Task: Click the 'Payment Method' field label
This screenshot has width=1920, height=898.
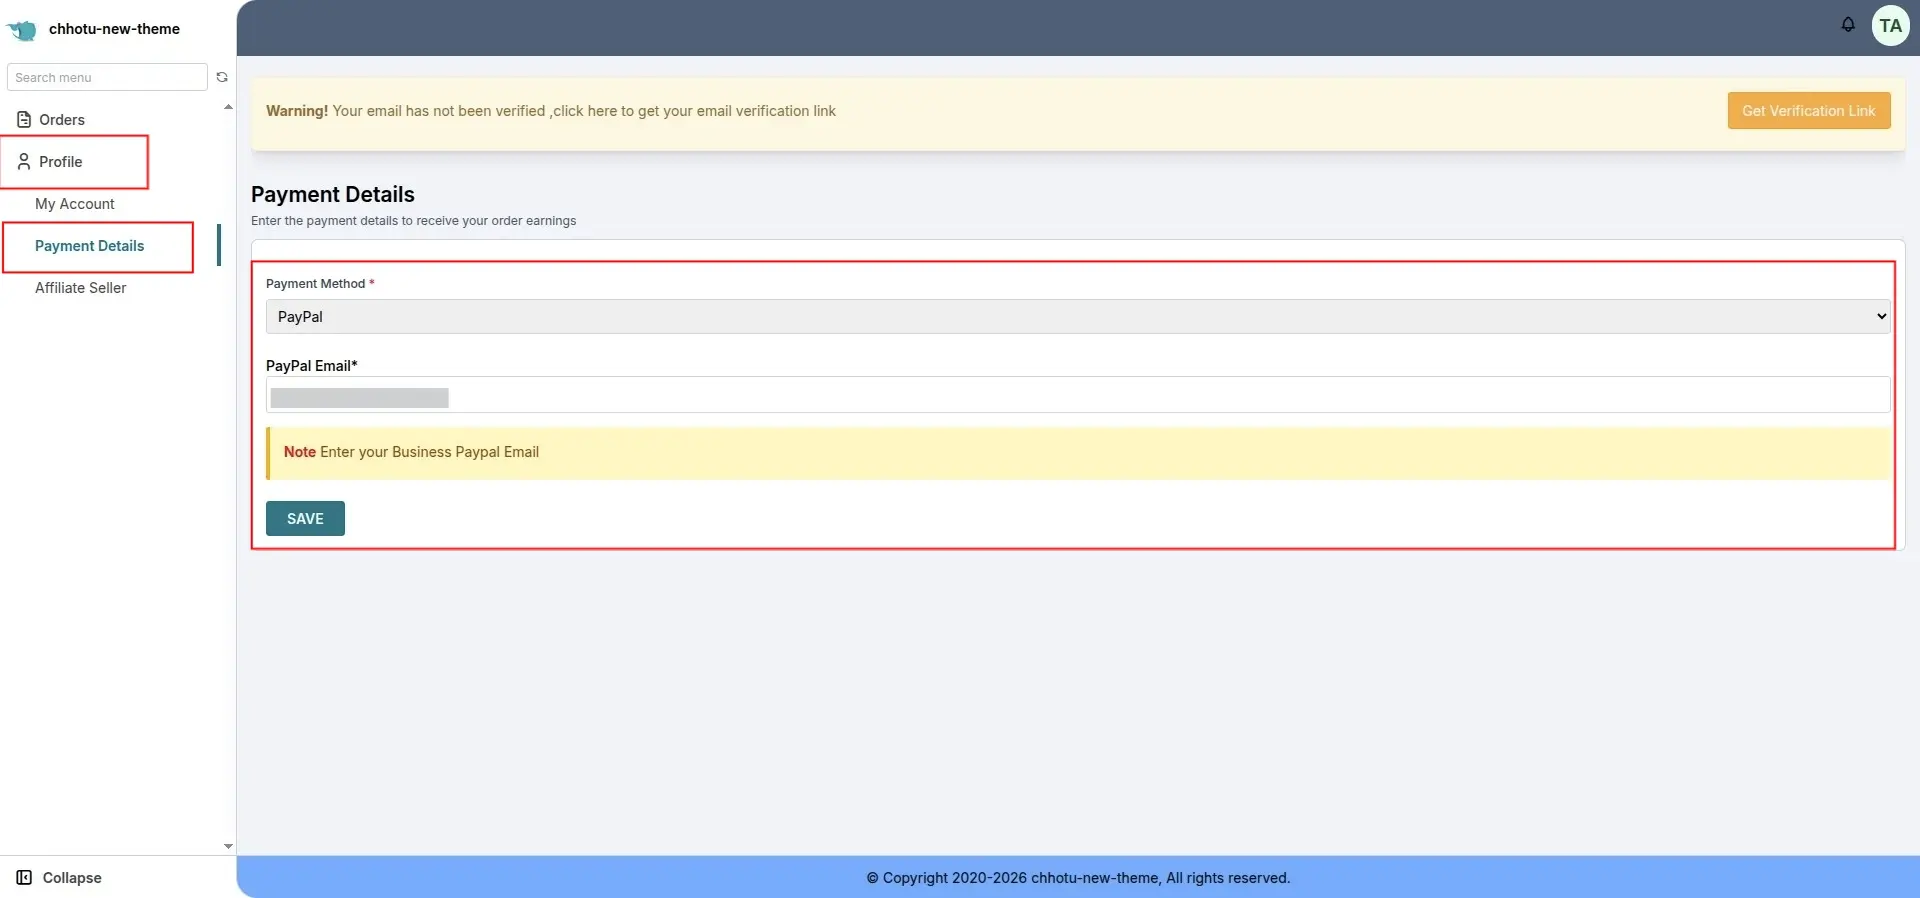Action: pos(320,284)
